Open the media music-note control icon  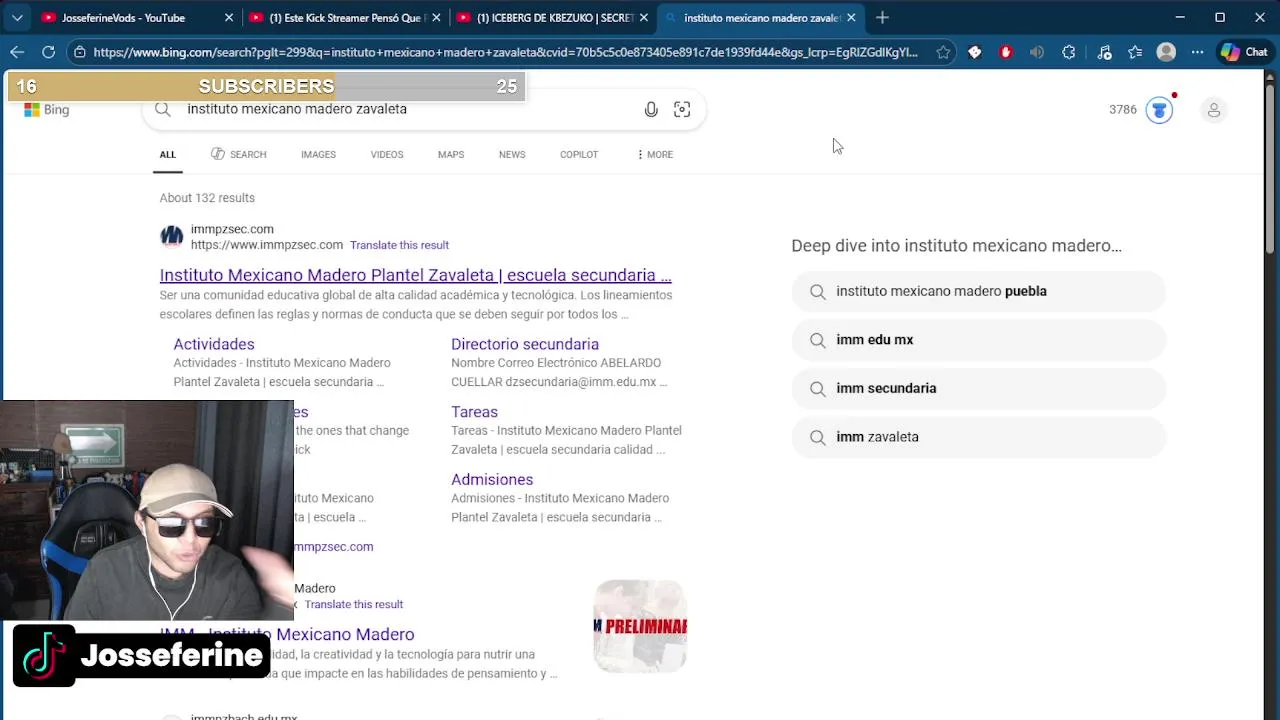click(1104, 52)
